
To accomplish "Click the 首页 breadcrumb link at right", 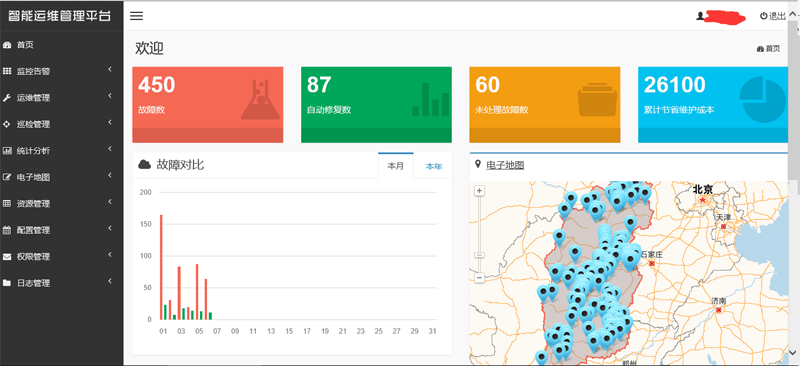I will click(768, 48).
